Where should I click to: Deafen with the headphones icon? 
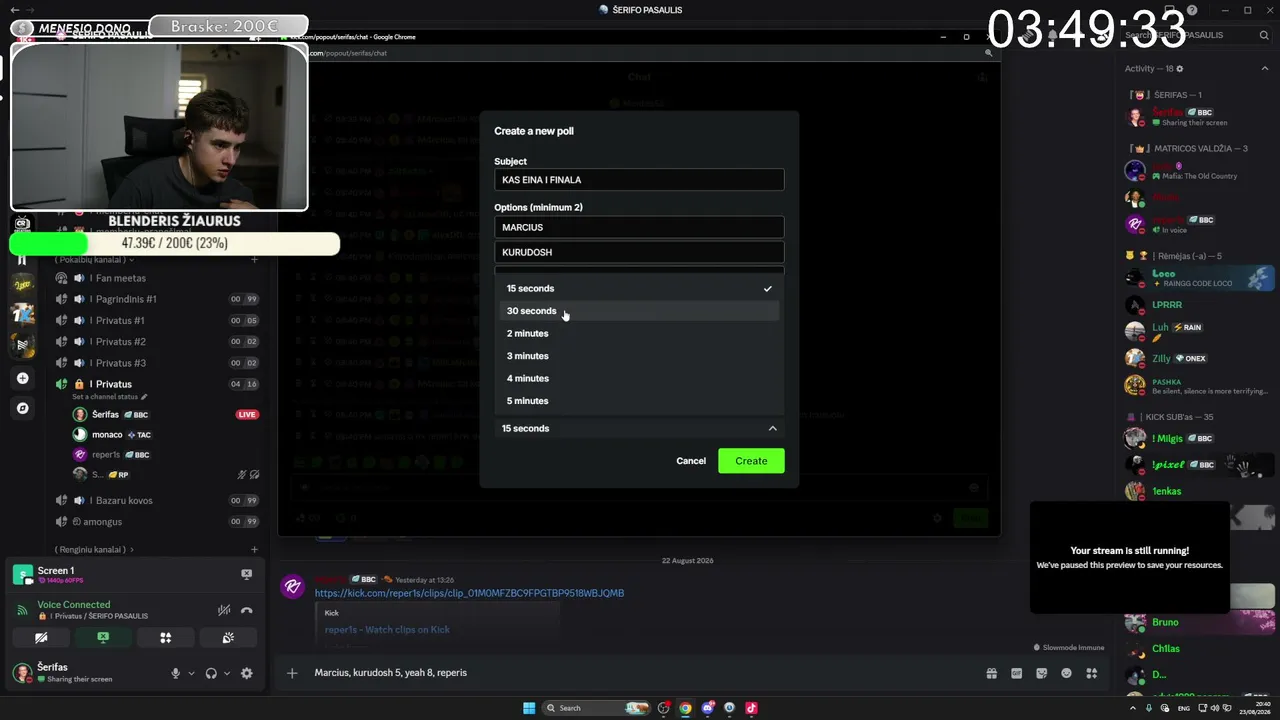[x=211, y=673]
